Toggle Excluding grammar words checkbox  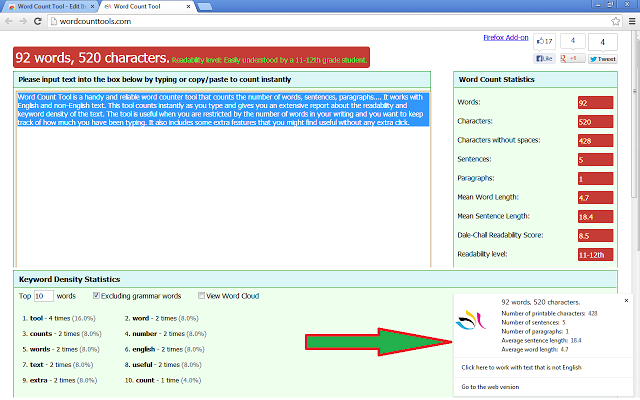pyautogui.click(x=97, y=296)
